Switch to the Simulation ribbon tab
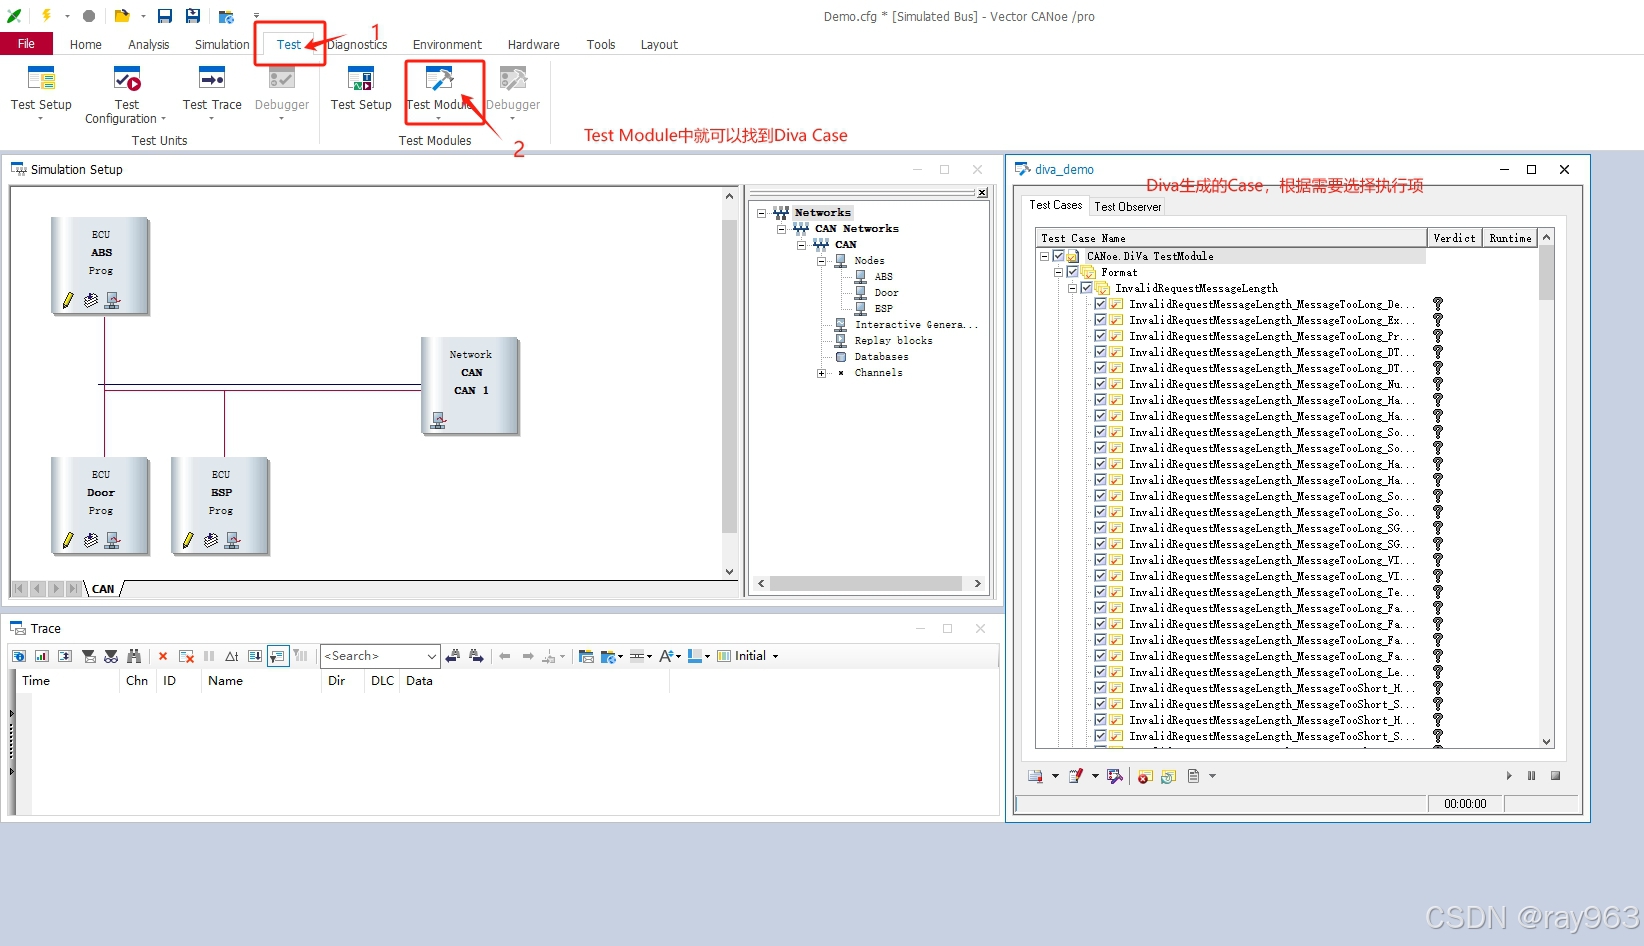1644x946 pixels. click(222, 44)
